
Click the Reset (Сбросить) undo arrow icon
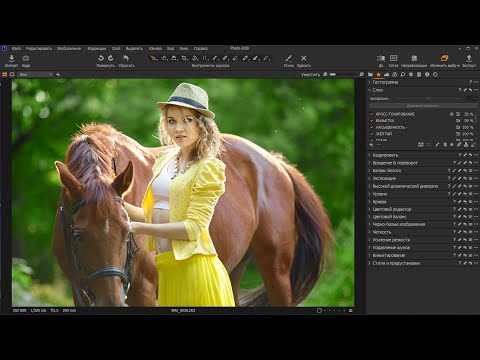126,58
